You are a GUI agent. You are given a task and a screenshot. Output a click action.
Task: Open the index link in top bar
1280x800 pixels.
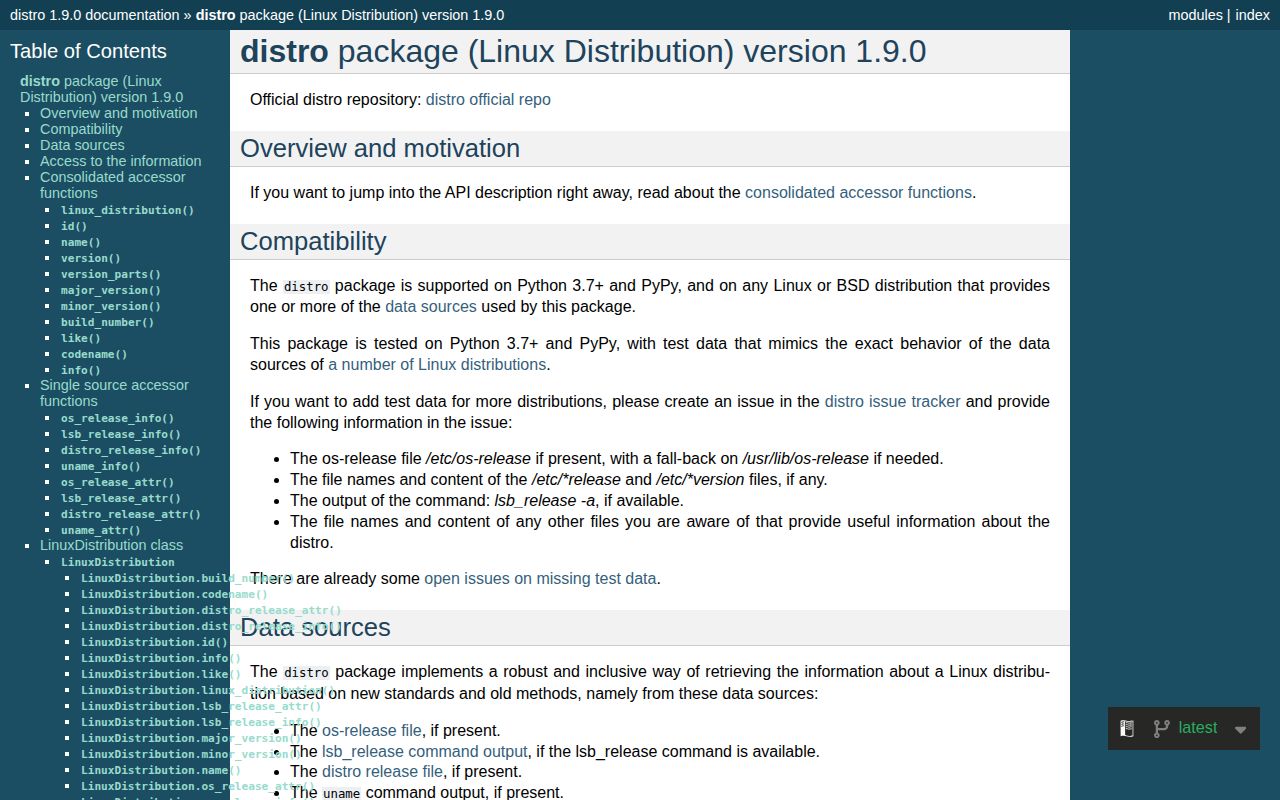(x=1252, y=15)
